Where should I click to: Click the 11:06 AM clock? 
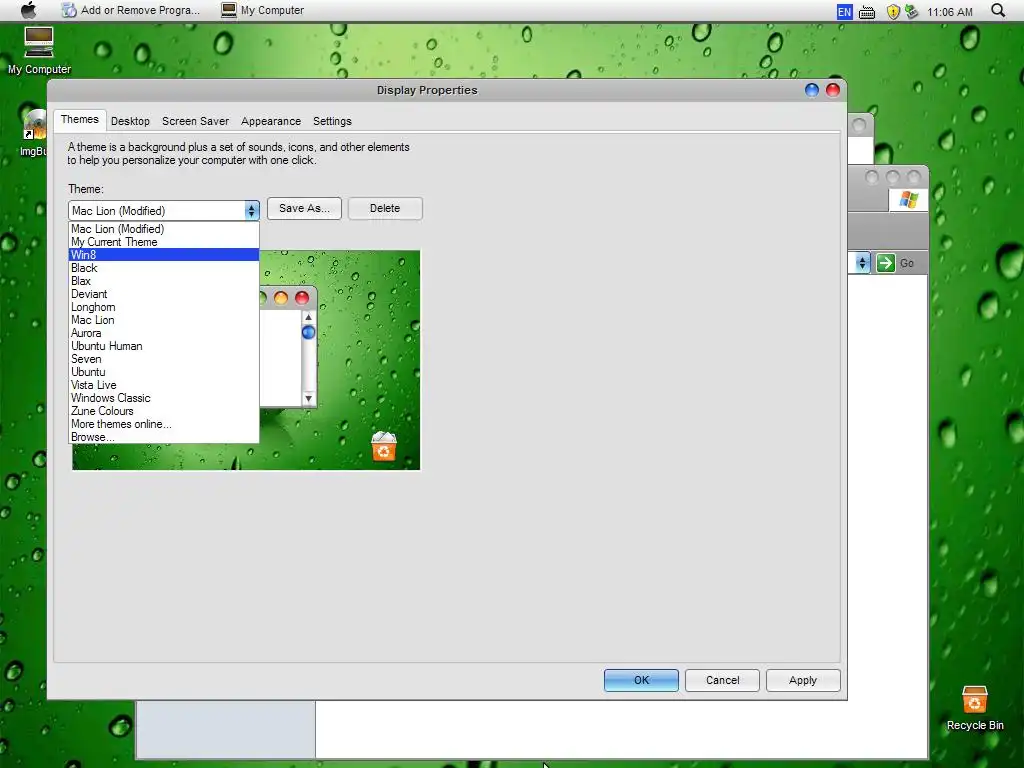pyautogui.click(x=950, y=12)
